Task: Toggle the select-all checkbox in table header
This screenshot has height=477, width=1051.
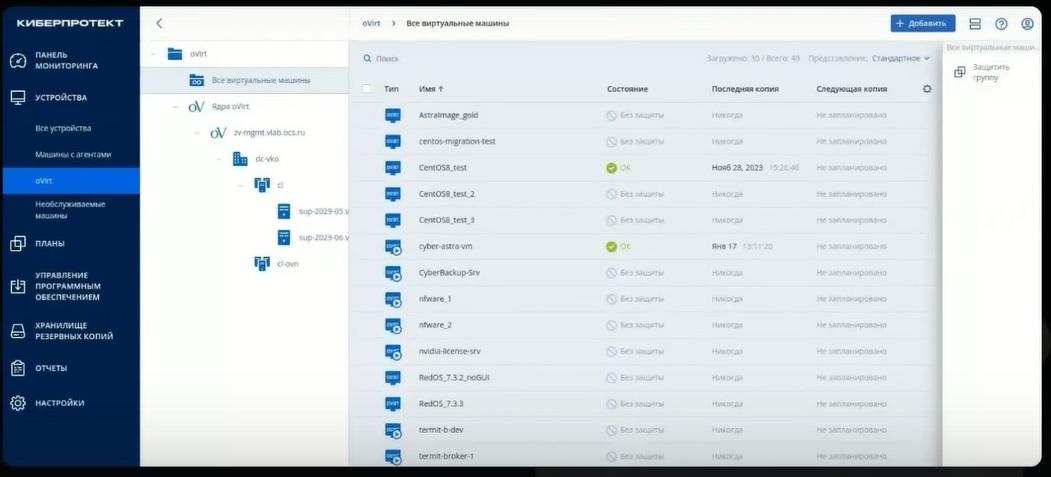Action: (367, 88)
